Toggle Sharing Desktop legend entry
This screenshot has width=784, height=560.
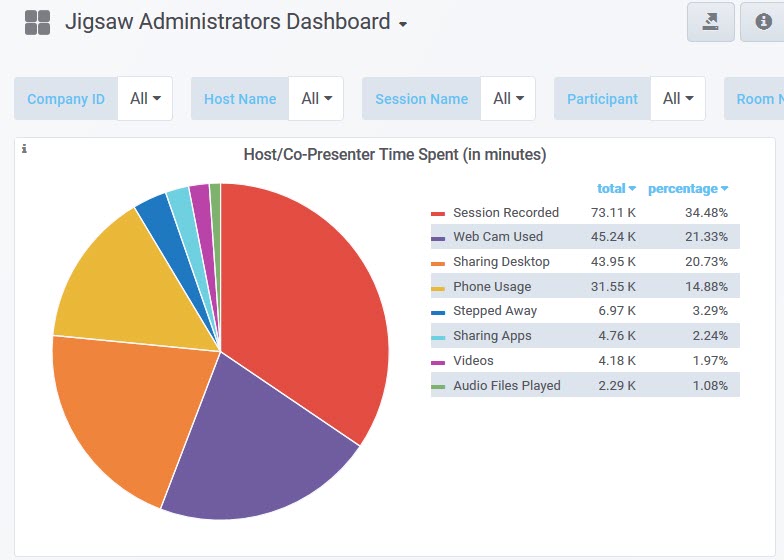(500, 262)
